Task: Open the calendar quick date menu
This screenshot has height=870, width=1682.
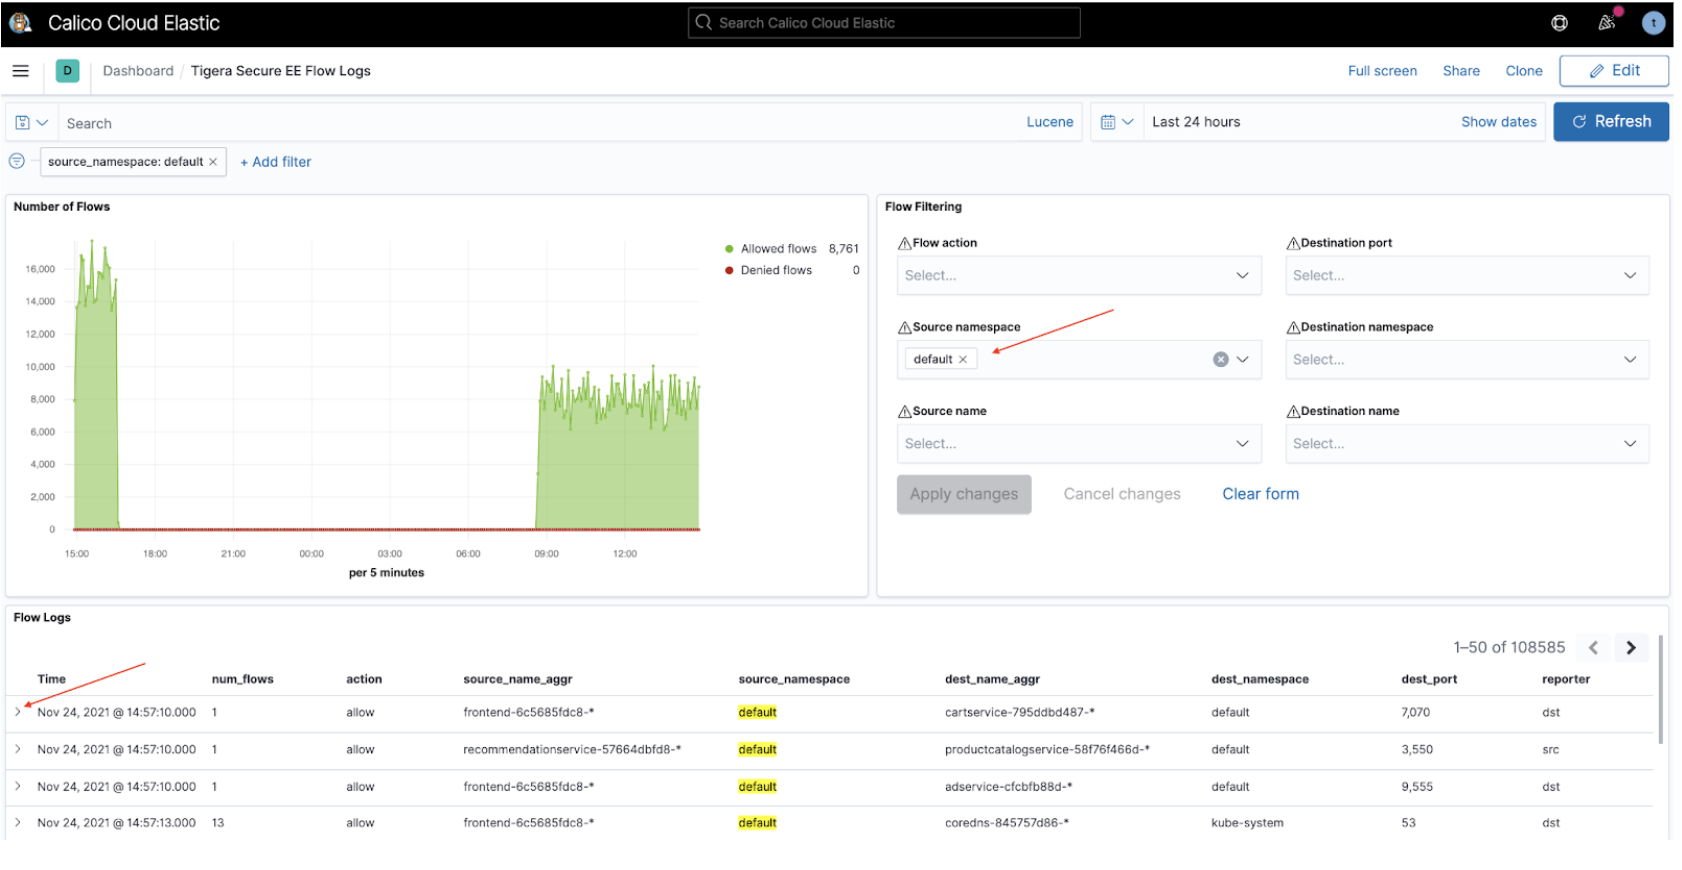Action: 1116,122
